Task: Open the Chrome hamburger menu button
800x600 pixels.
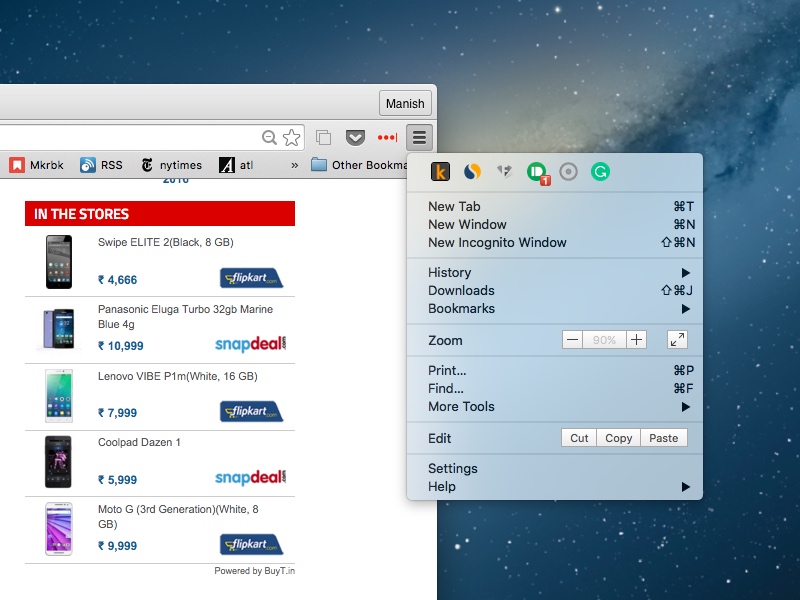Action: coord(419,137)
